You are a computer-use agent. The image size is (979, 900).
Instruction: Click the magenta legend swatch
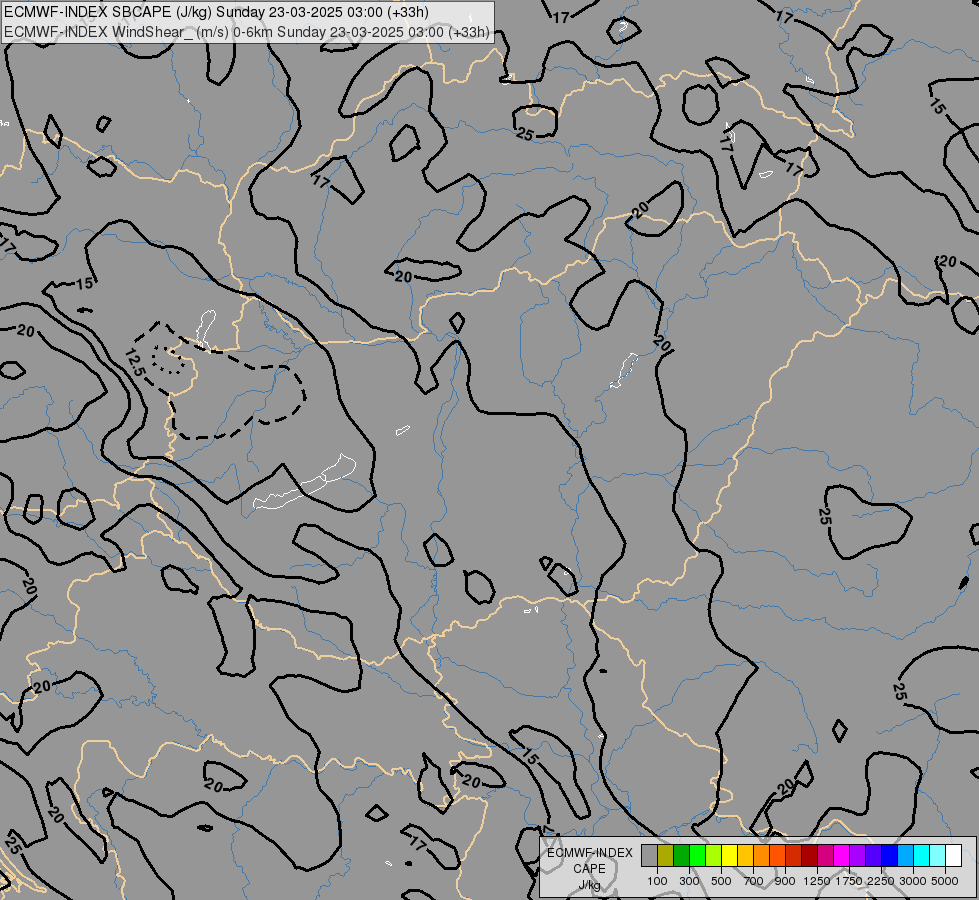(x=842, y=856)
